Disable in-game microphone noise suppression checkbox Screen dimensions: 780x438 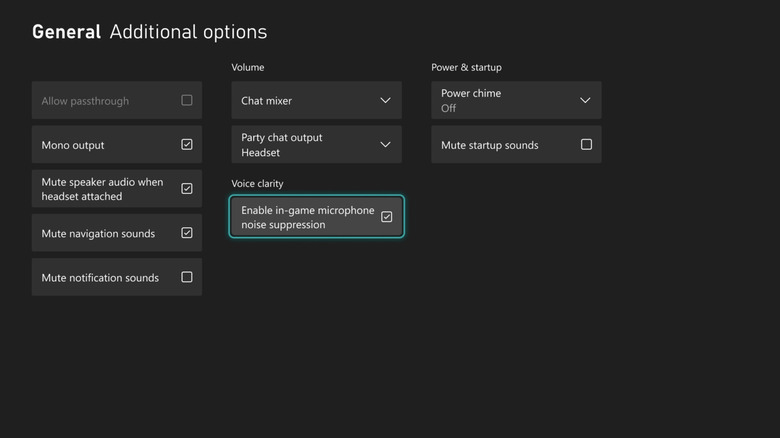click(387, 217)
